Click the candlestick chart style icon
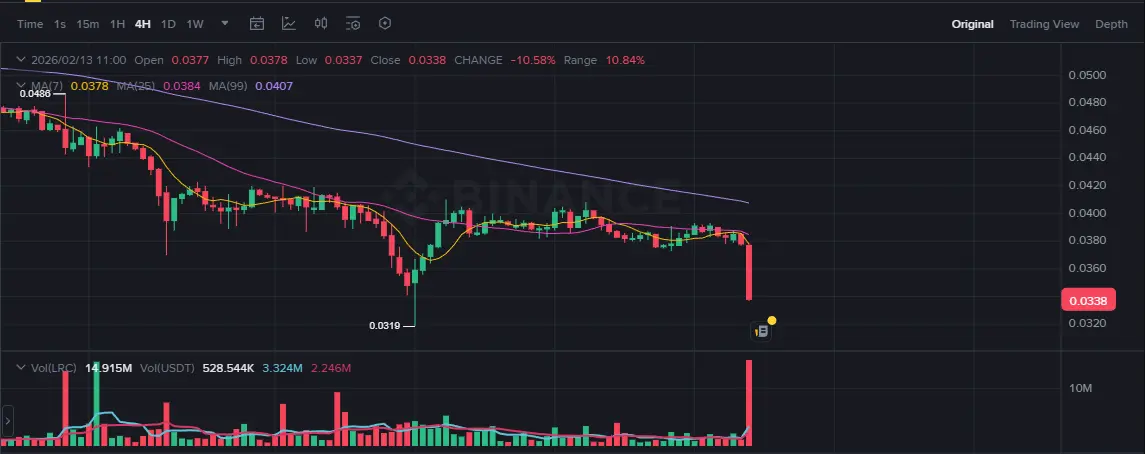This screenshot has width=1145, height=454. (x=321, y=23)
